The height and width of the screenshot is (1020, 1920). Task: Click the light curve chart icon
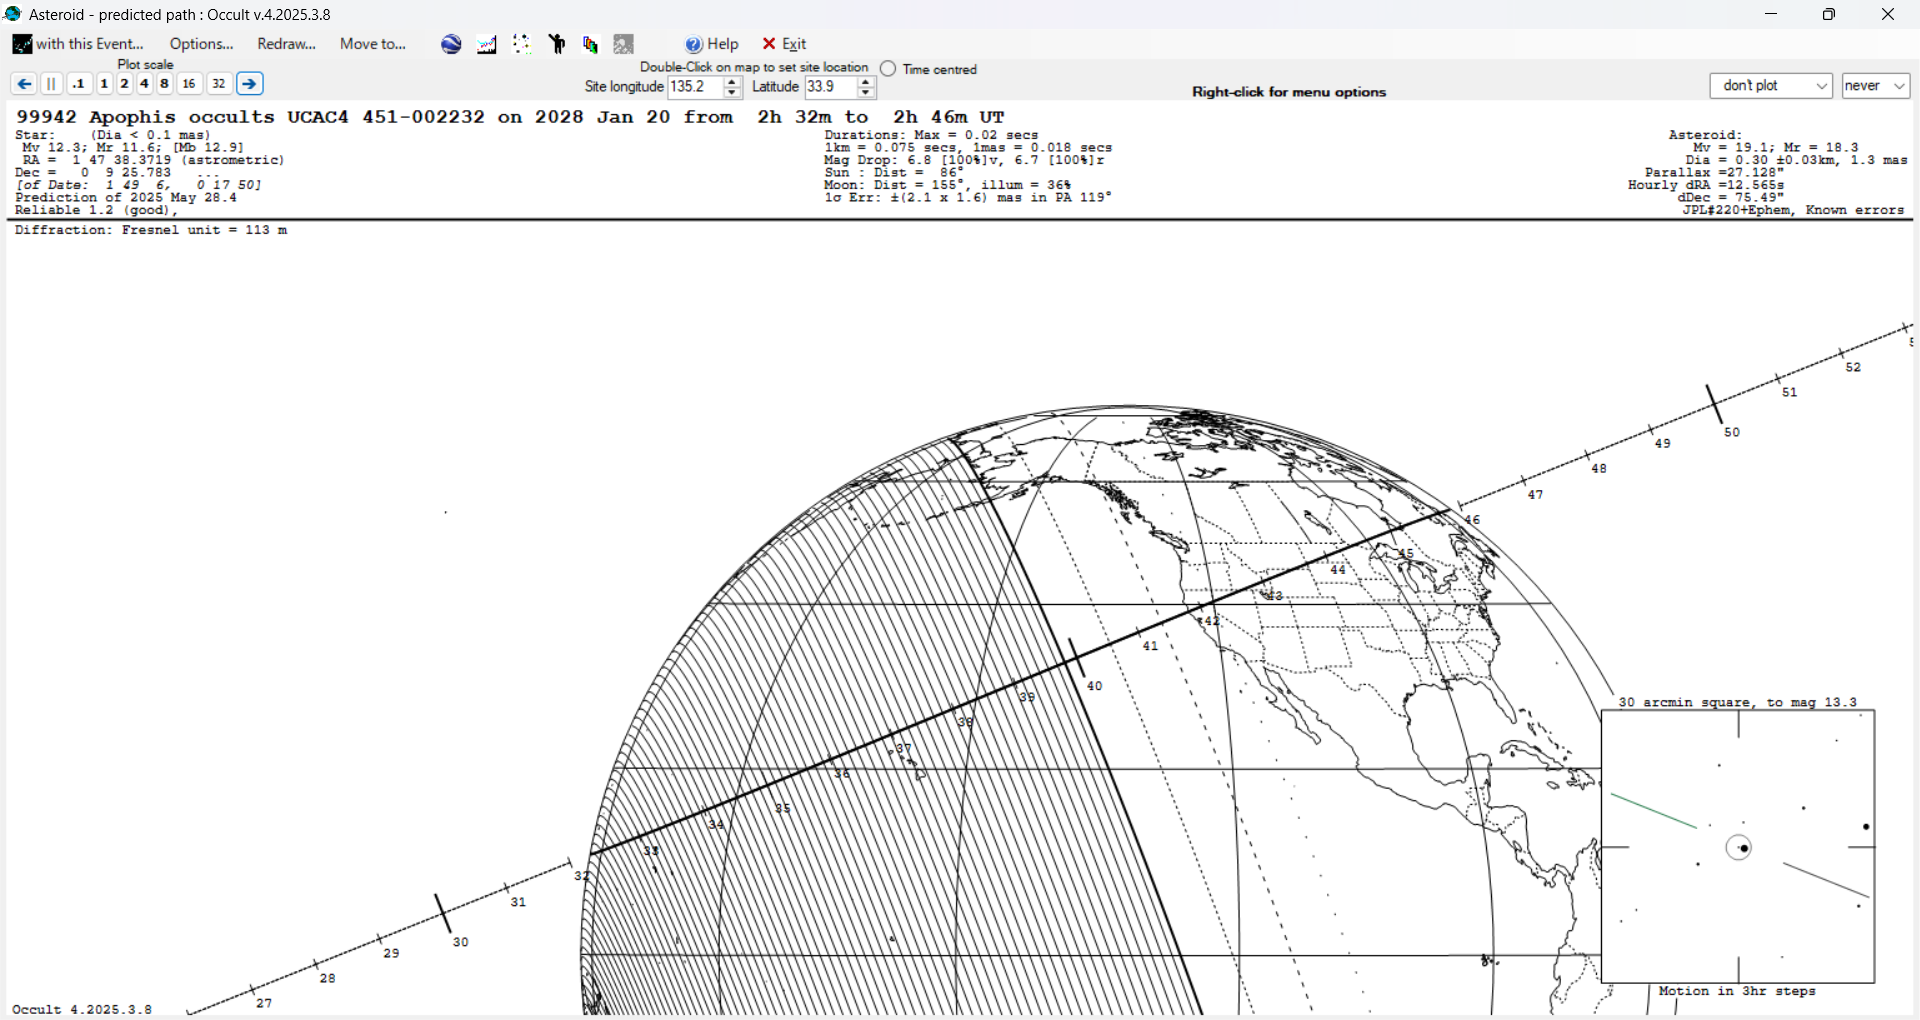pos(487,44)
